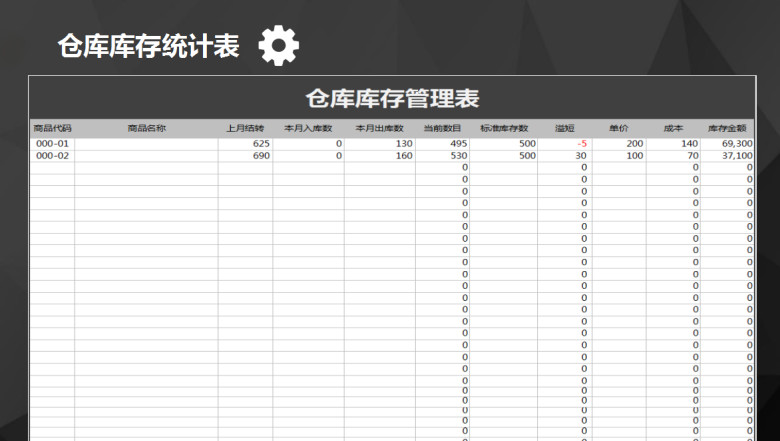
Task: Click the 本月入库数 cell 0 in row 000-02
Action: [x=308, y=156]
